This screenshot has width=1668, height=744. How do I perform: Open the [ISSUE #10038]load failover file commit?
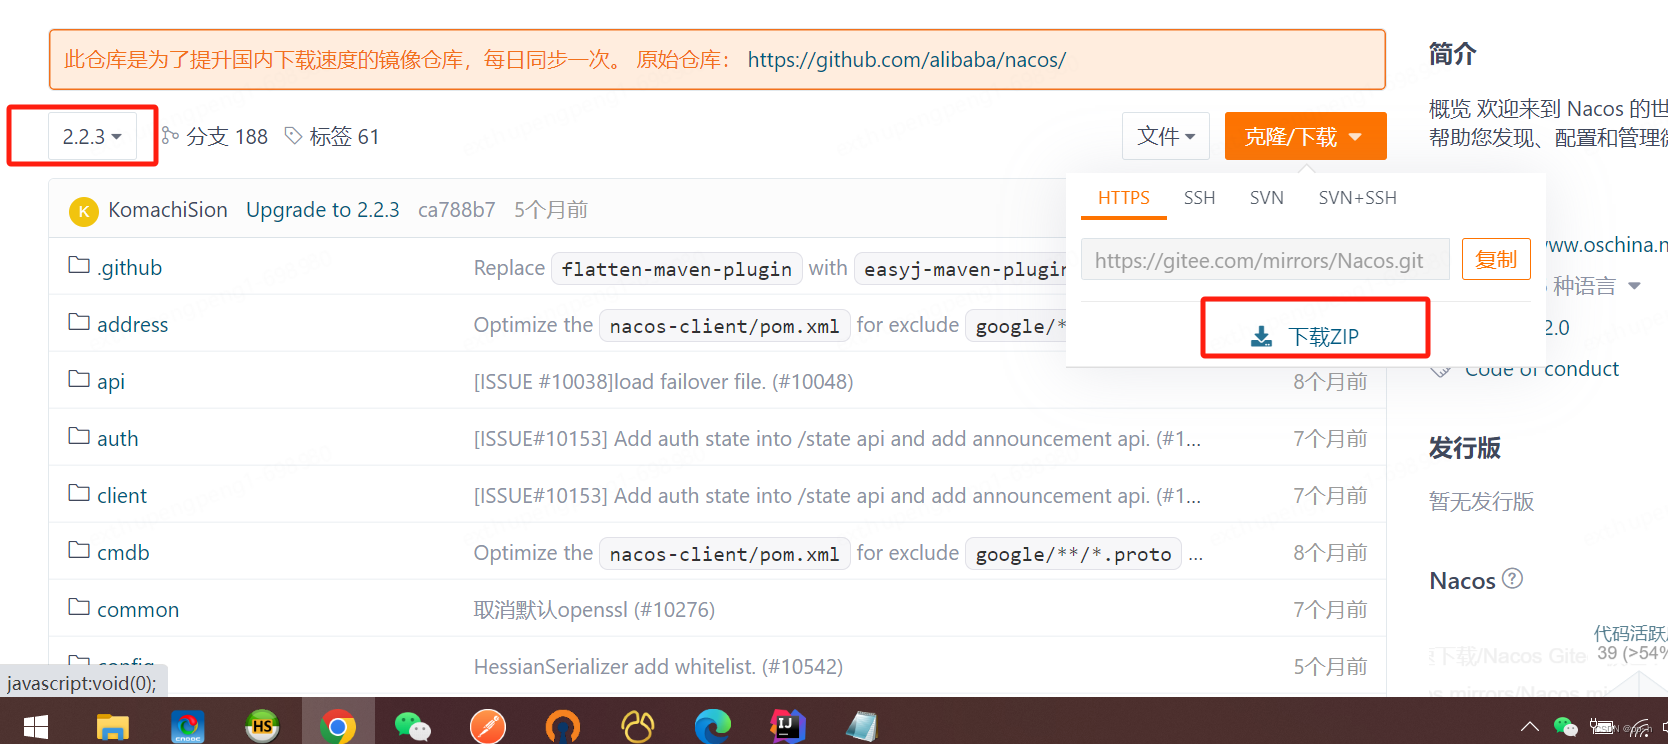point(663,381)
